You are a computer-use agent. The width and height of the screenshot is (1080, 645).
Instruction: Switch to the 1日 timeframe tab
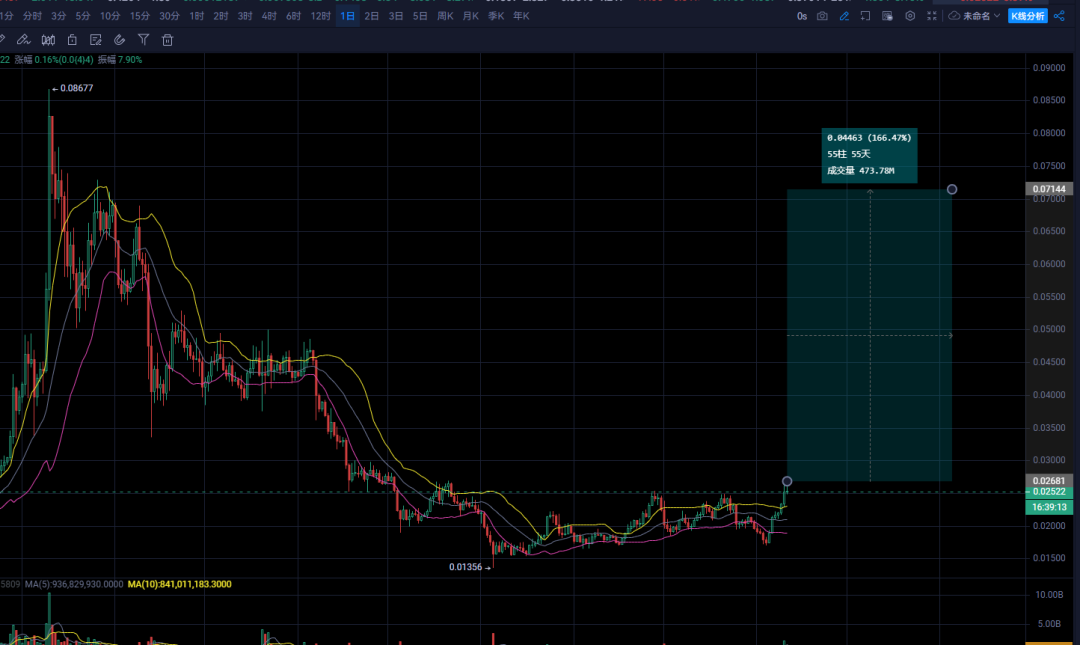[x=348, y=16]
